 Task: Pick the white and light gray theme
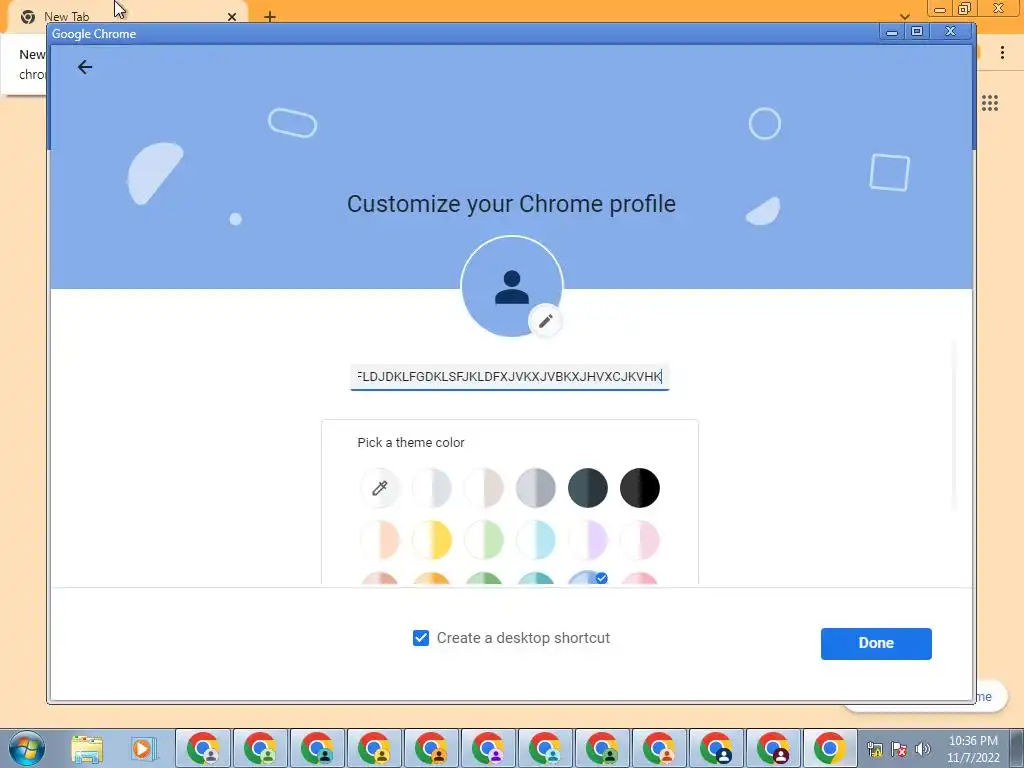pyautogui.click(x=432, y=488)
